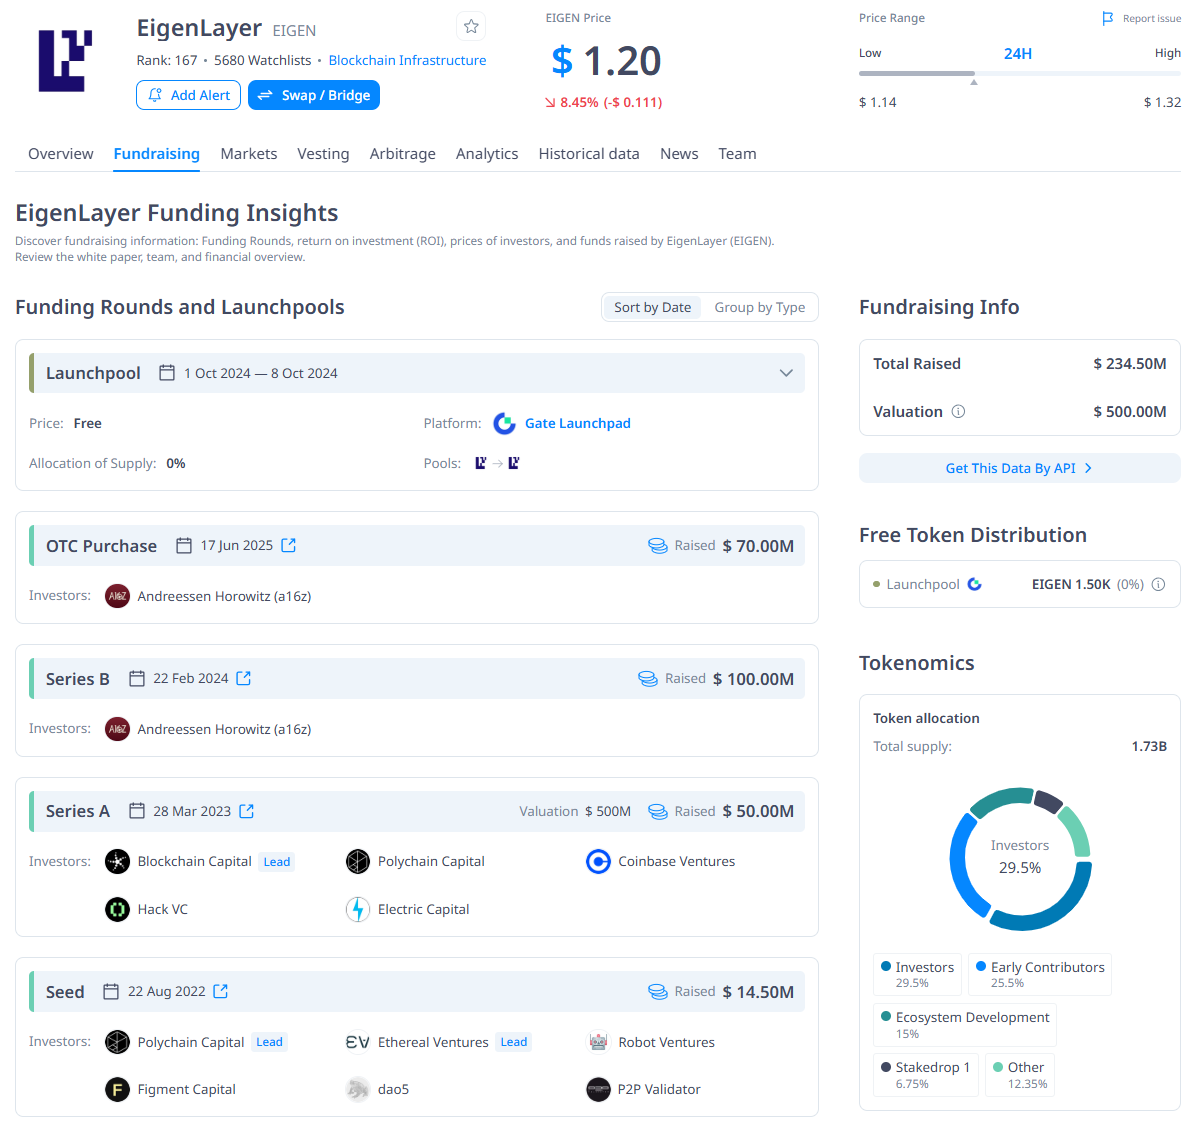Open the Team tab

tap(737, 154)
